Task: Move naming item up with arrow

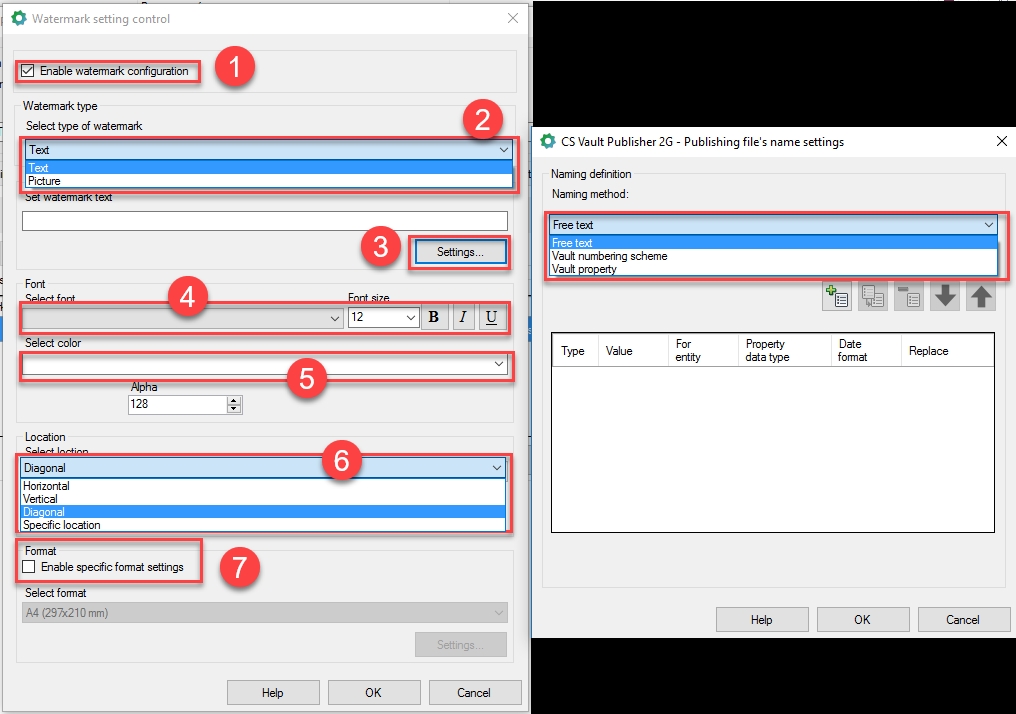Action: pyautogui.click(x=981, y=297)
